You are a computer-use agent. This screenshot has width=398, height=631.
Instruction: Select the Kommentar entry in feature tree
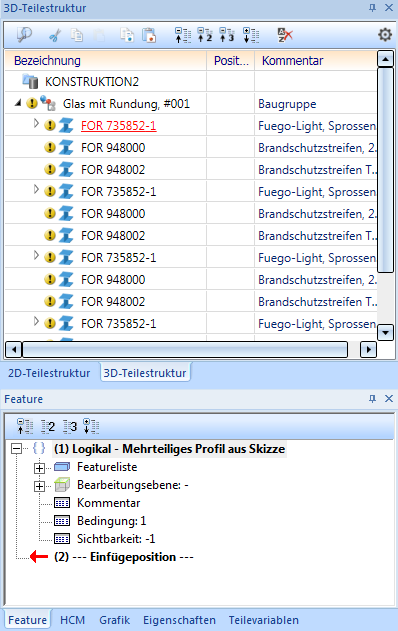coord(109,503)
